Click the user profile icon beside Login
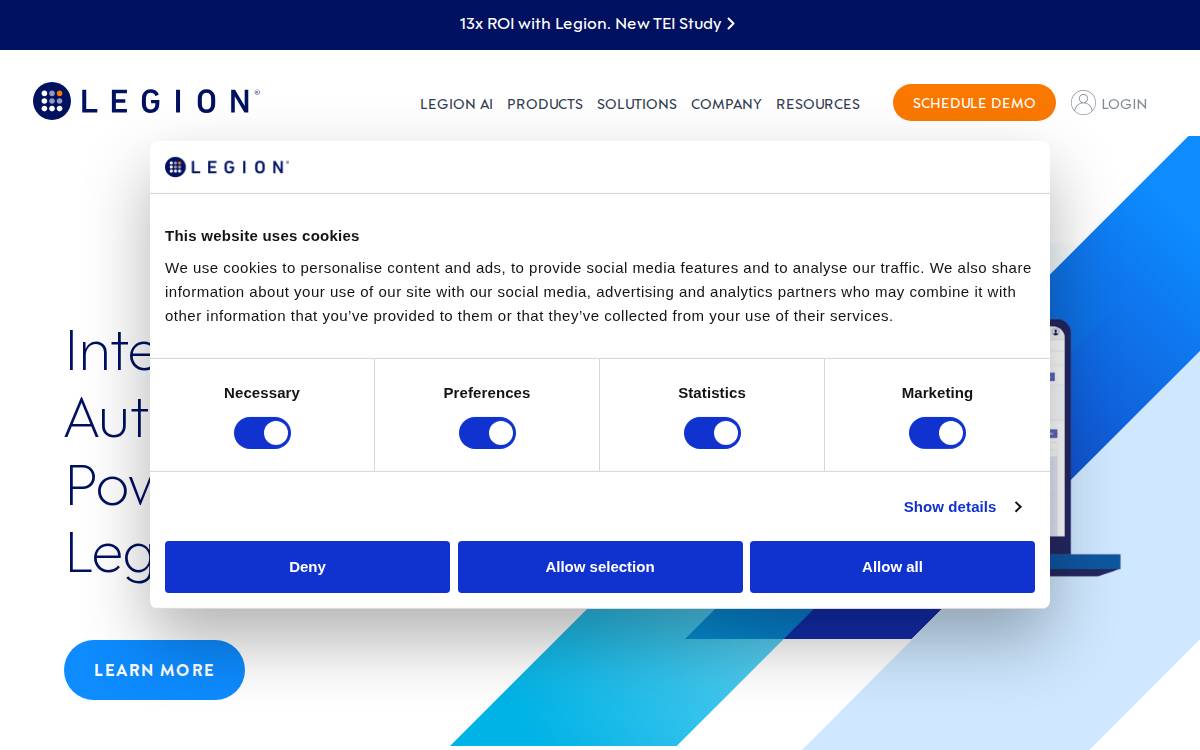The width and height of the screenshot is (1200, 750). tap(1083, 103)
